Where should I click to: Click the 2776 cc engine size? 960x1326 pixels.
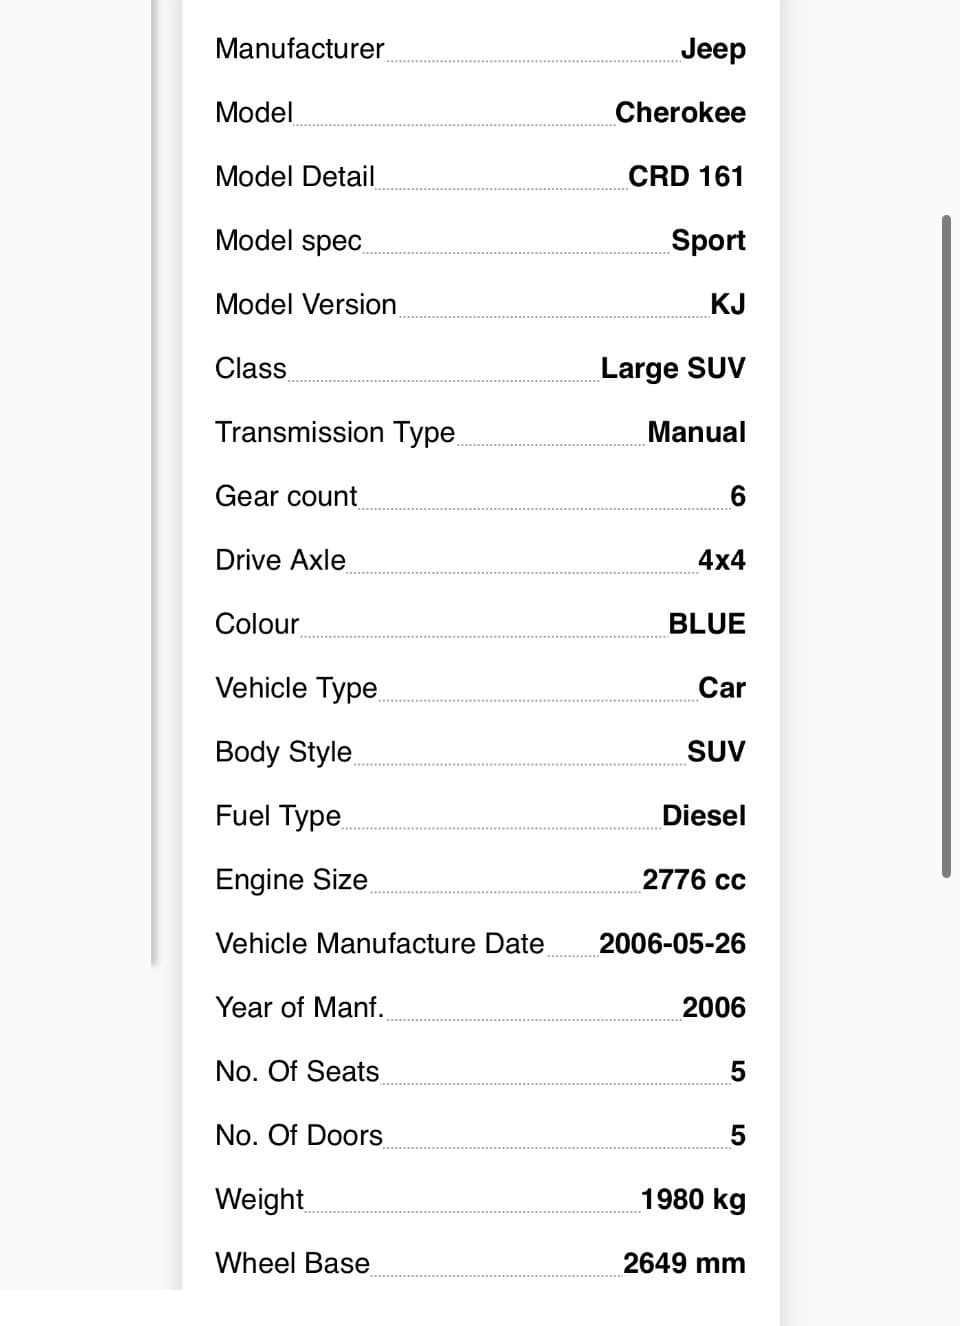(694, 880)
